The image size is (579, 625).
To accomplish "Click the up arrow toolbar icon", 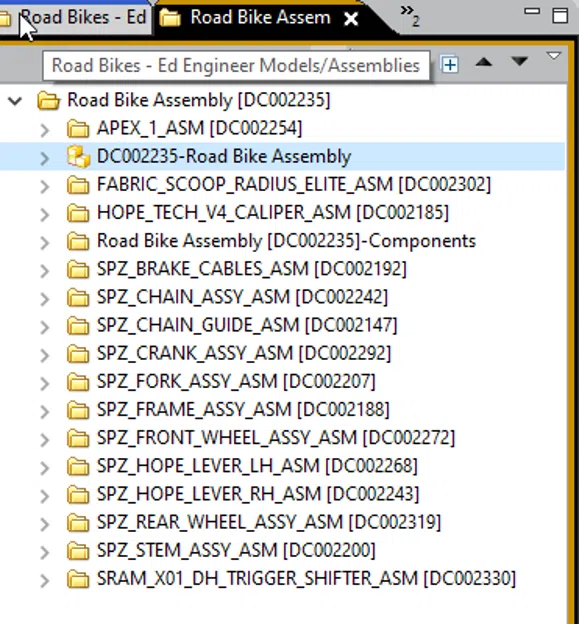I will point(484,62).
